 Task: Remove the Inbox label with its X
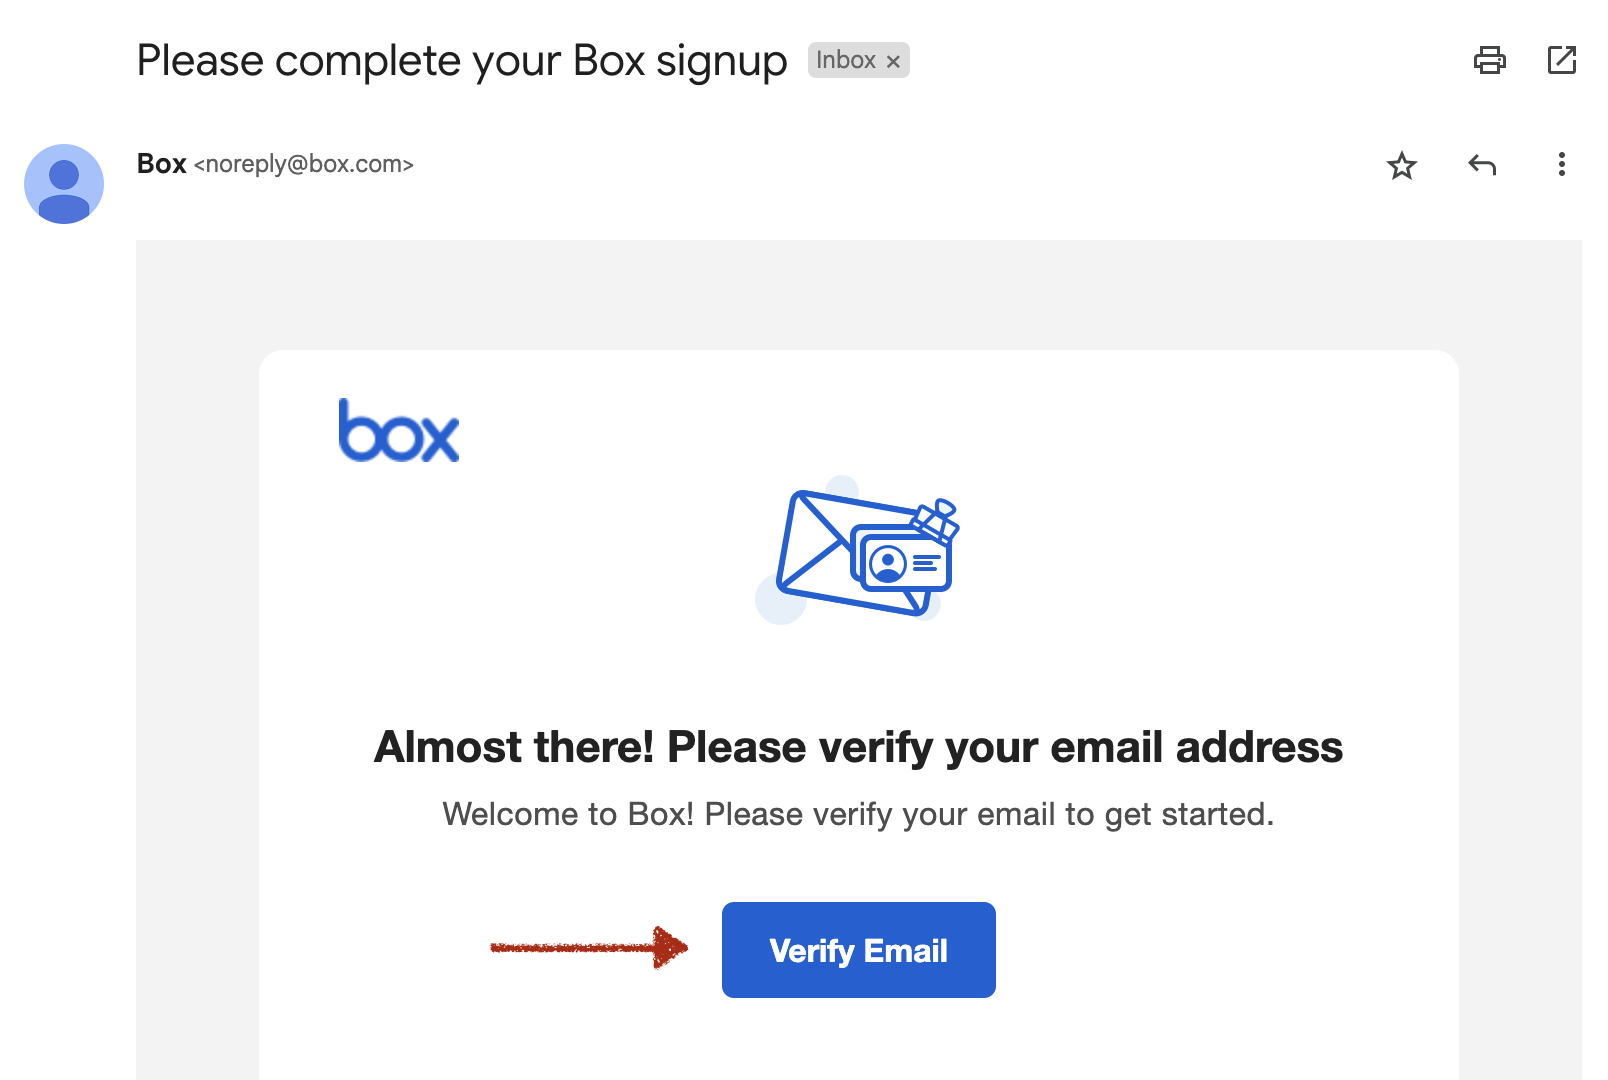[893, 62]
